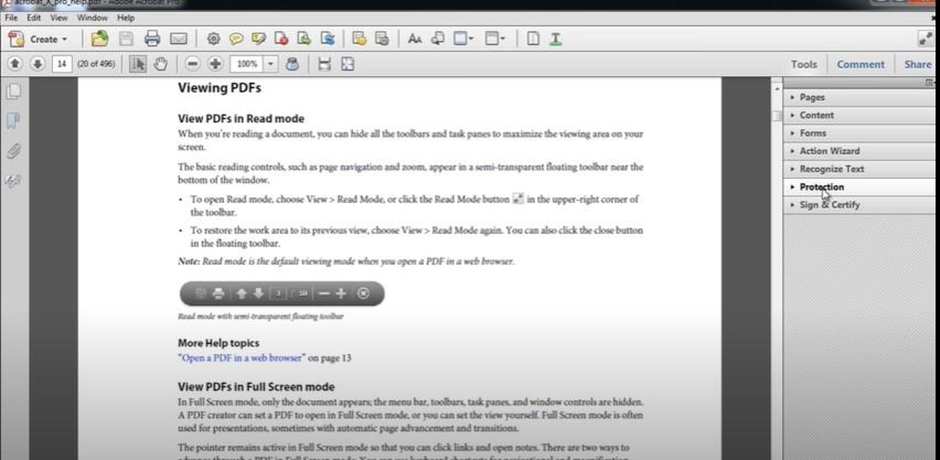Open the File menu
The image size is (940, 460).
point(11,18)
